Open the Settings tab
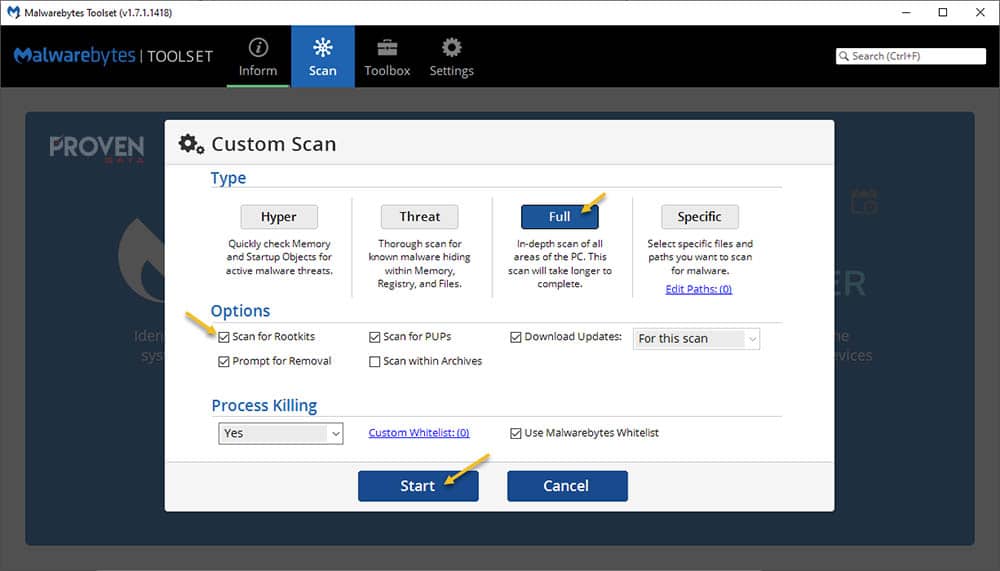 pos(452,57)
